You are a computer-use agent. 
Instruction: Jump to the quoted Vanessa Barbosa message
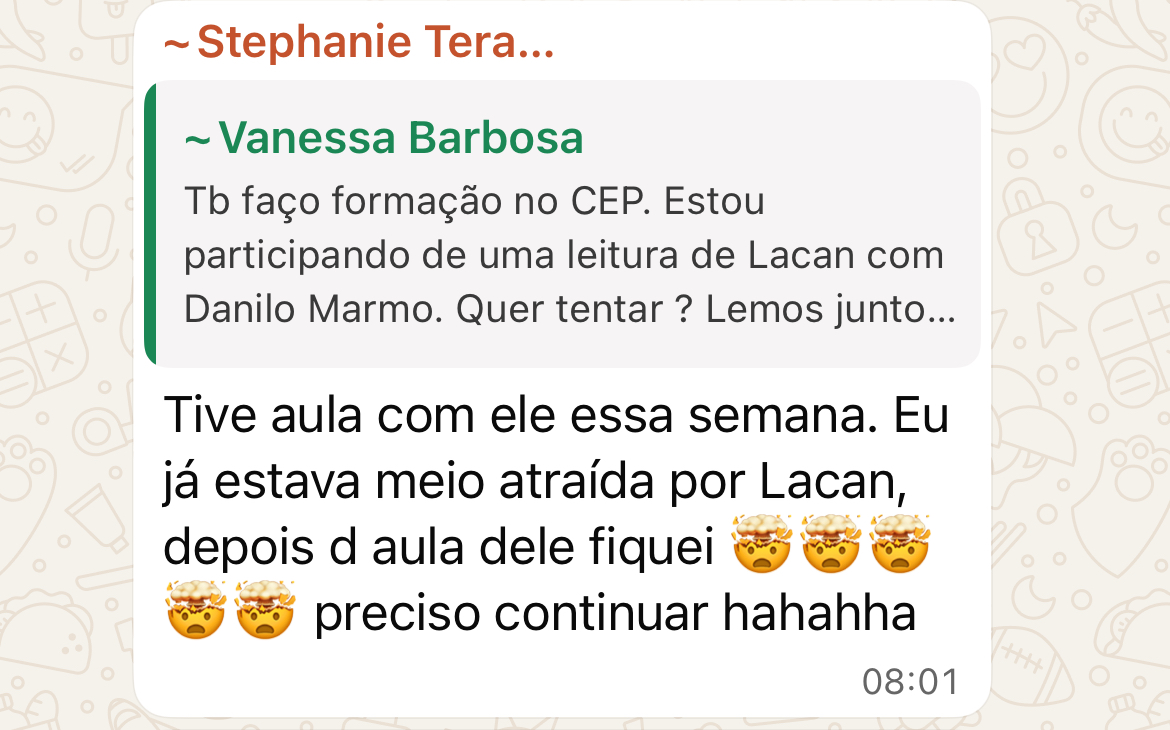coord(562,224)
